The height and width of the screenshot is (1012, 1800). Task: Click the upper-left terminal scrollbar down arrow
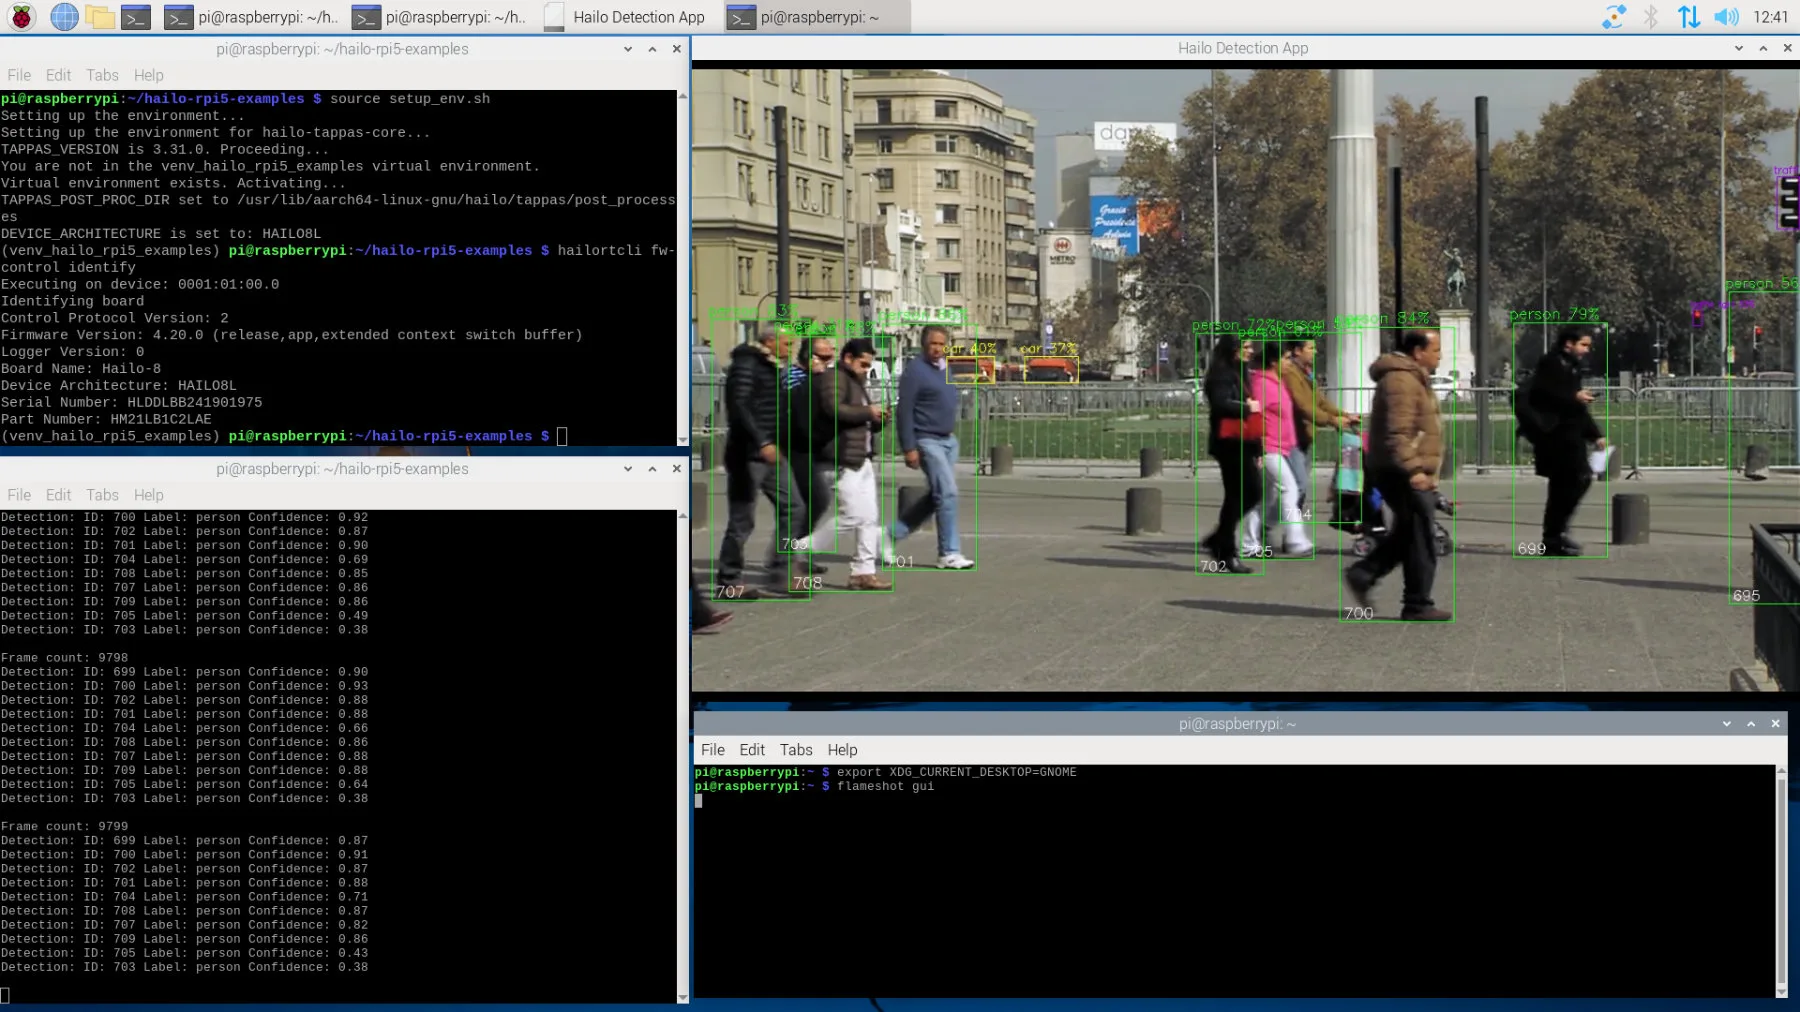coord(683,440)
